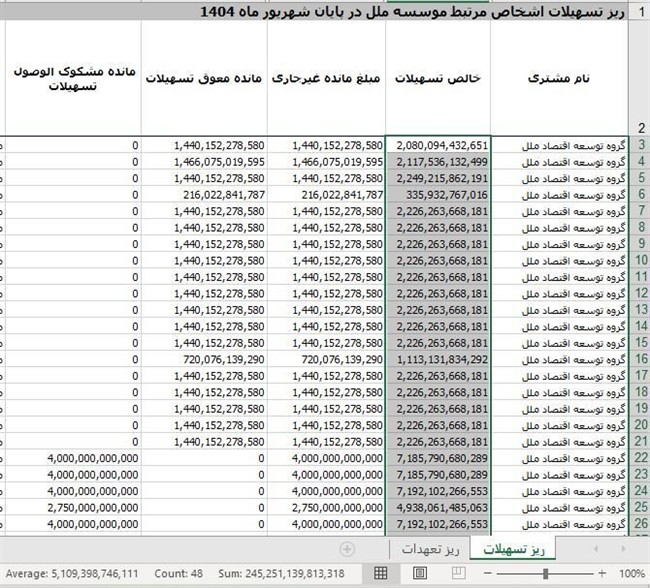
Task: Select the نام مشتری header cell
Action: (x=559, y=78)
